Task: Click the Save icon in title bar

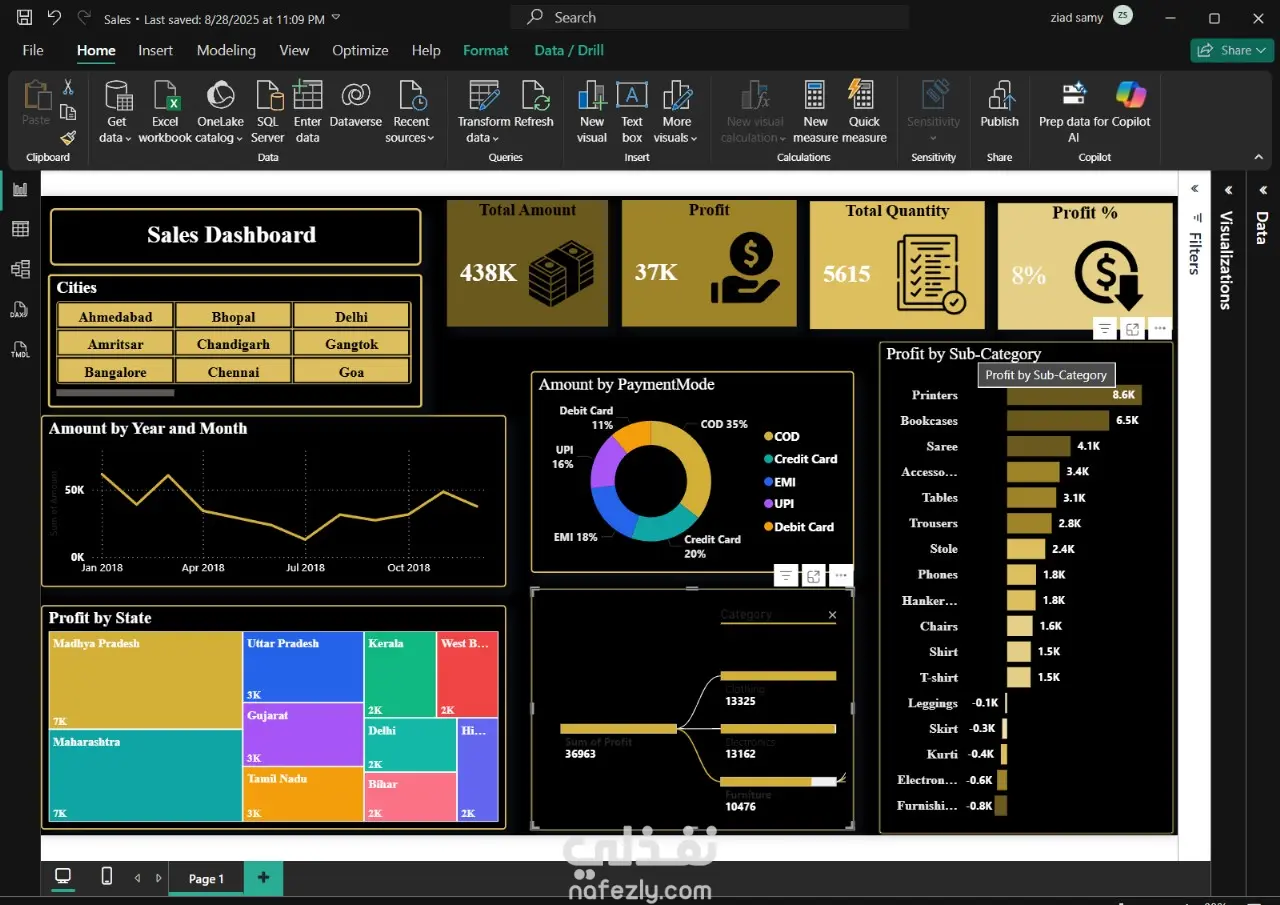Action: coord(25,18)
